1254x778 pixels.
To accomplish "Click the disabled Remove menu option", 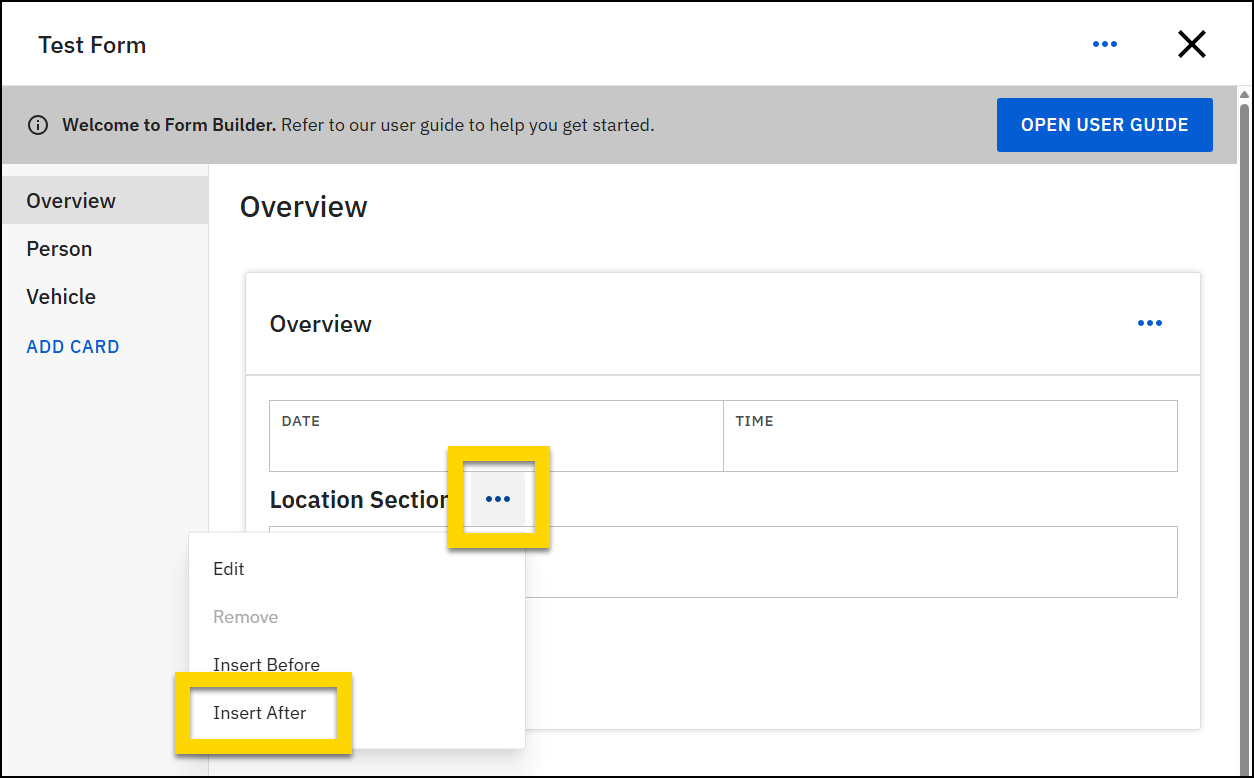I will [x=245, y=616].
